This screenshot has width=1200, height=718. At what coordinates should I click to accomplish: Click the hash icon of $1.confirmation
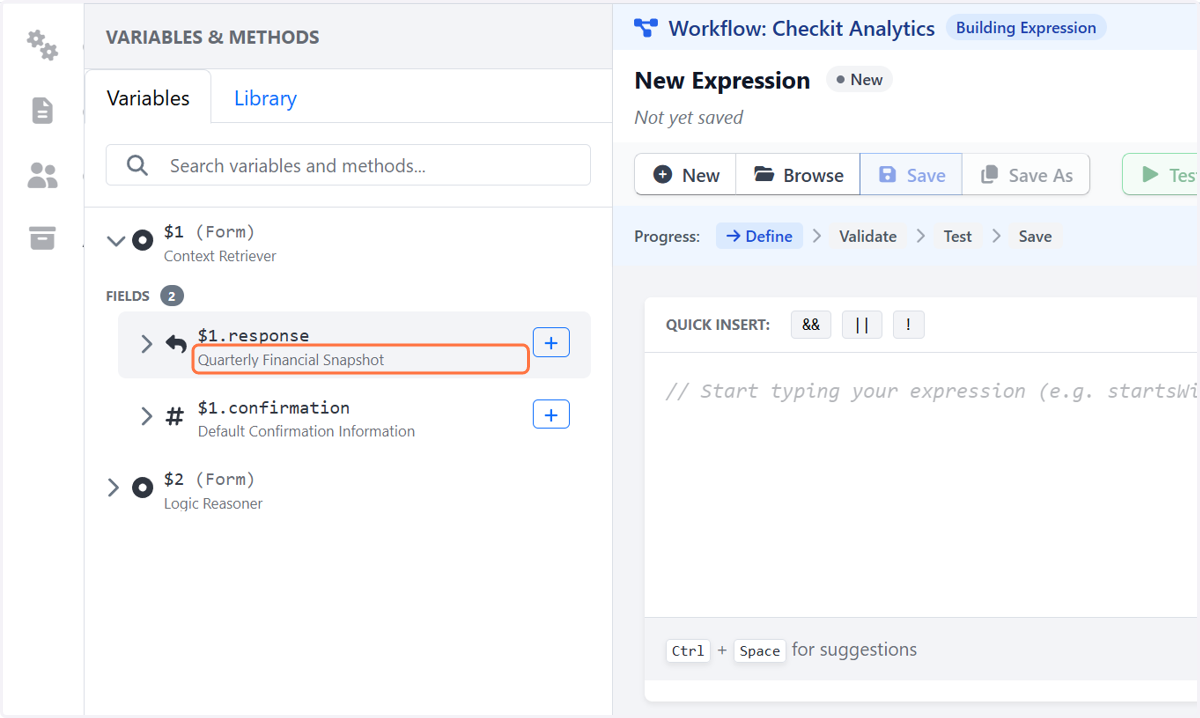point(175,417)
